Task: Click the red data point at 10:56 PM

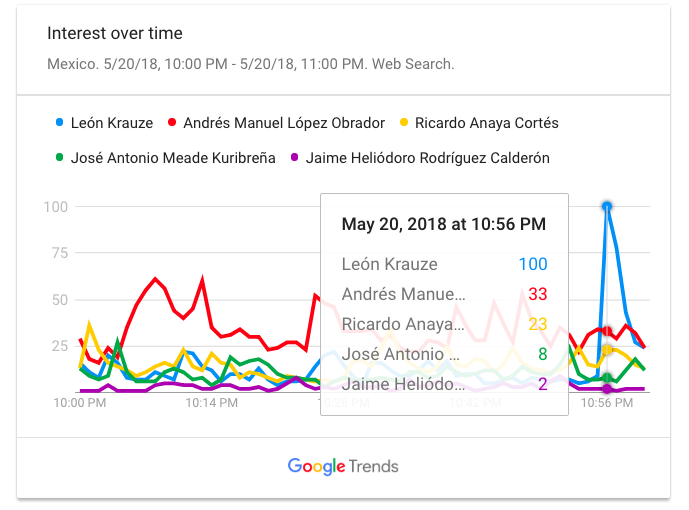Action: (x=607, y=331)
